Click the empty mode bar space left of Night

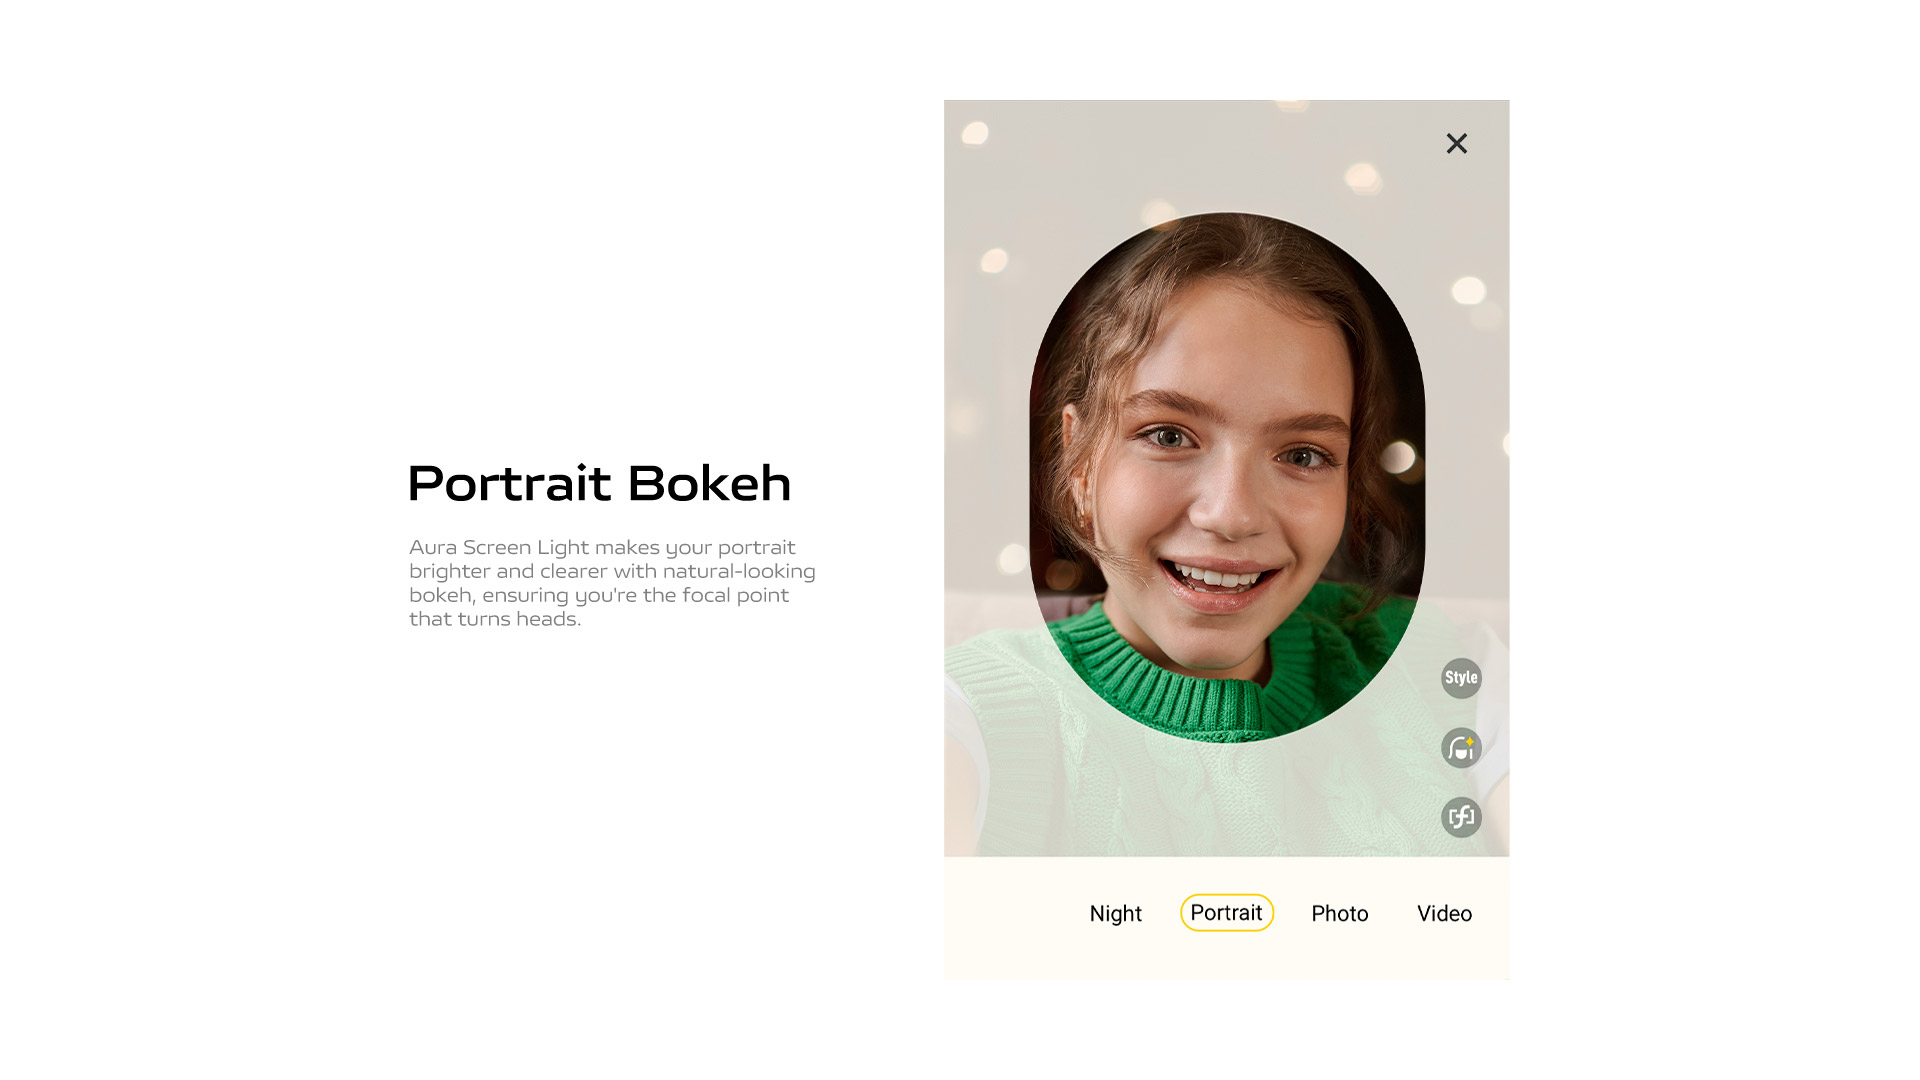click(x=1010, y=913)
